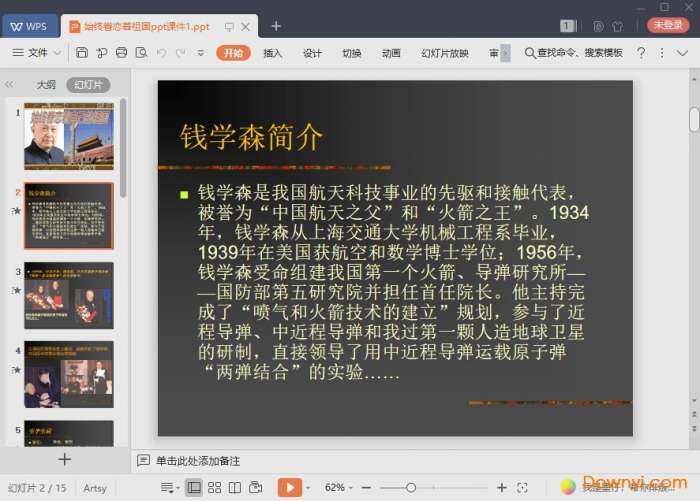Start slideshow with orange play button

tap(290, 487)
